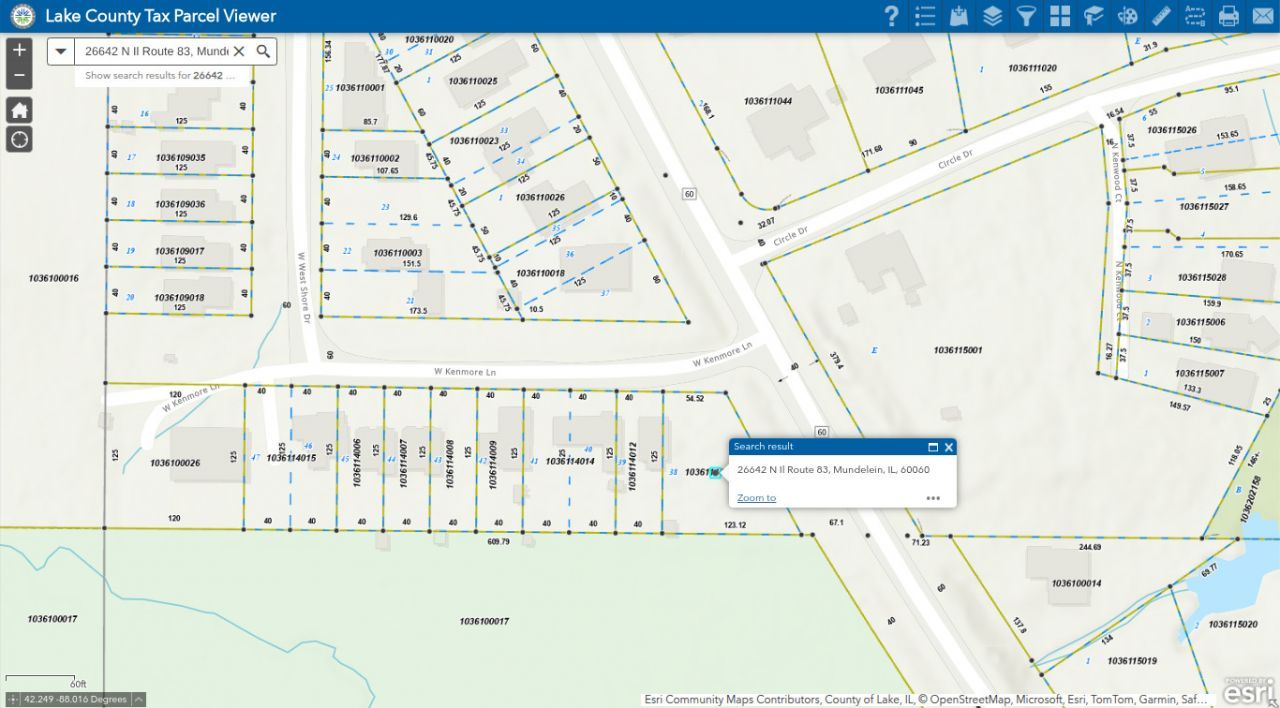1280x708 pixels.
Task: Open the Legend list icon
Action: click(x=925, y=16)
